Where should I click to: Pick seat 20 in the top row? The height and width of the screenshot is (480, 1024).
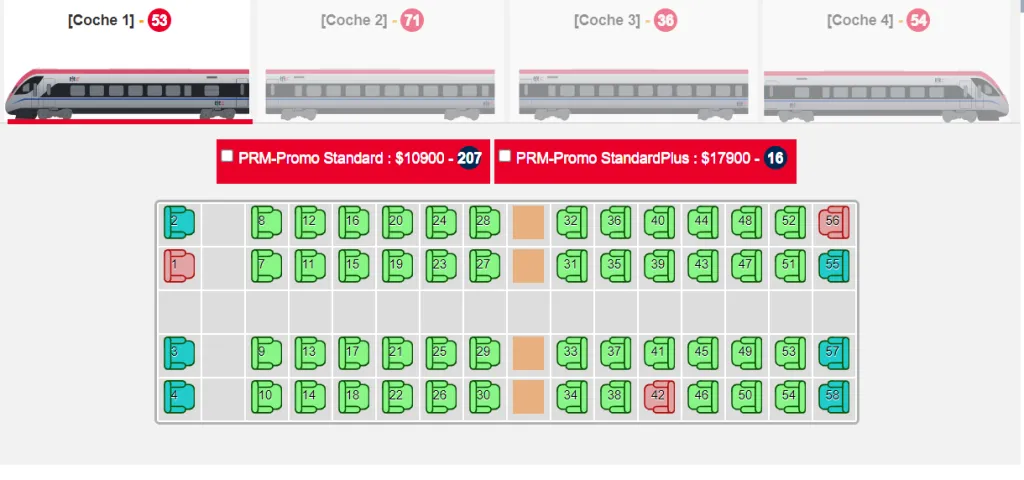398,223
